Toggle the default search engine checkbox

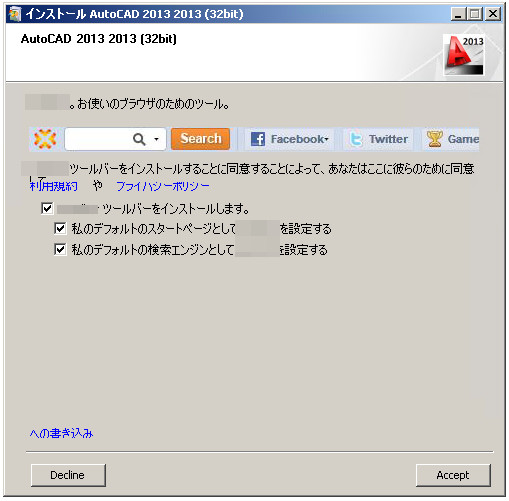click(60, 249)
